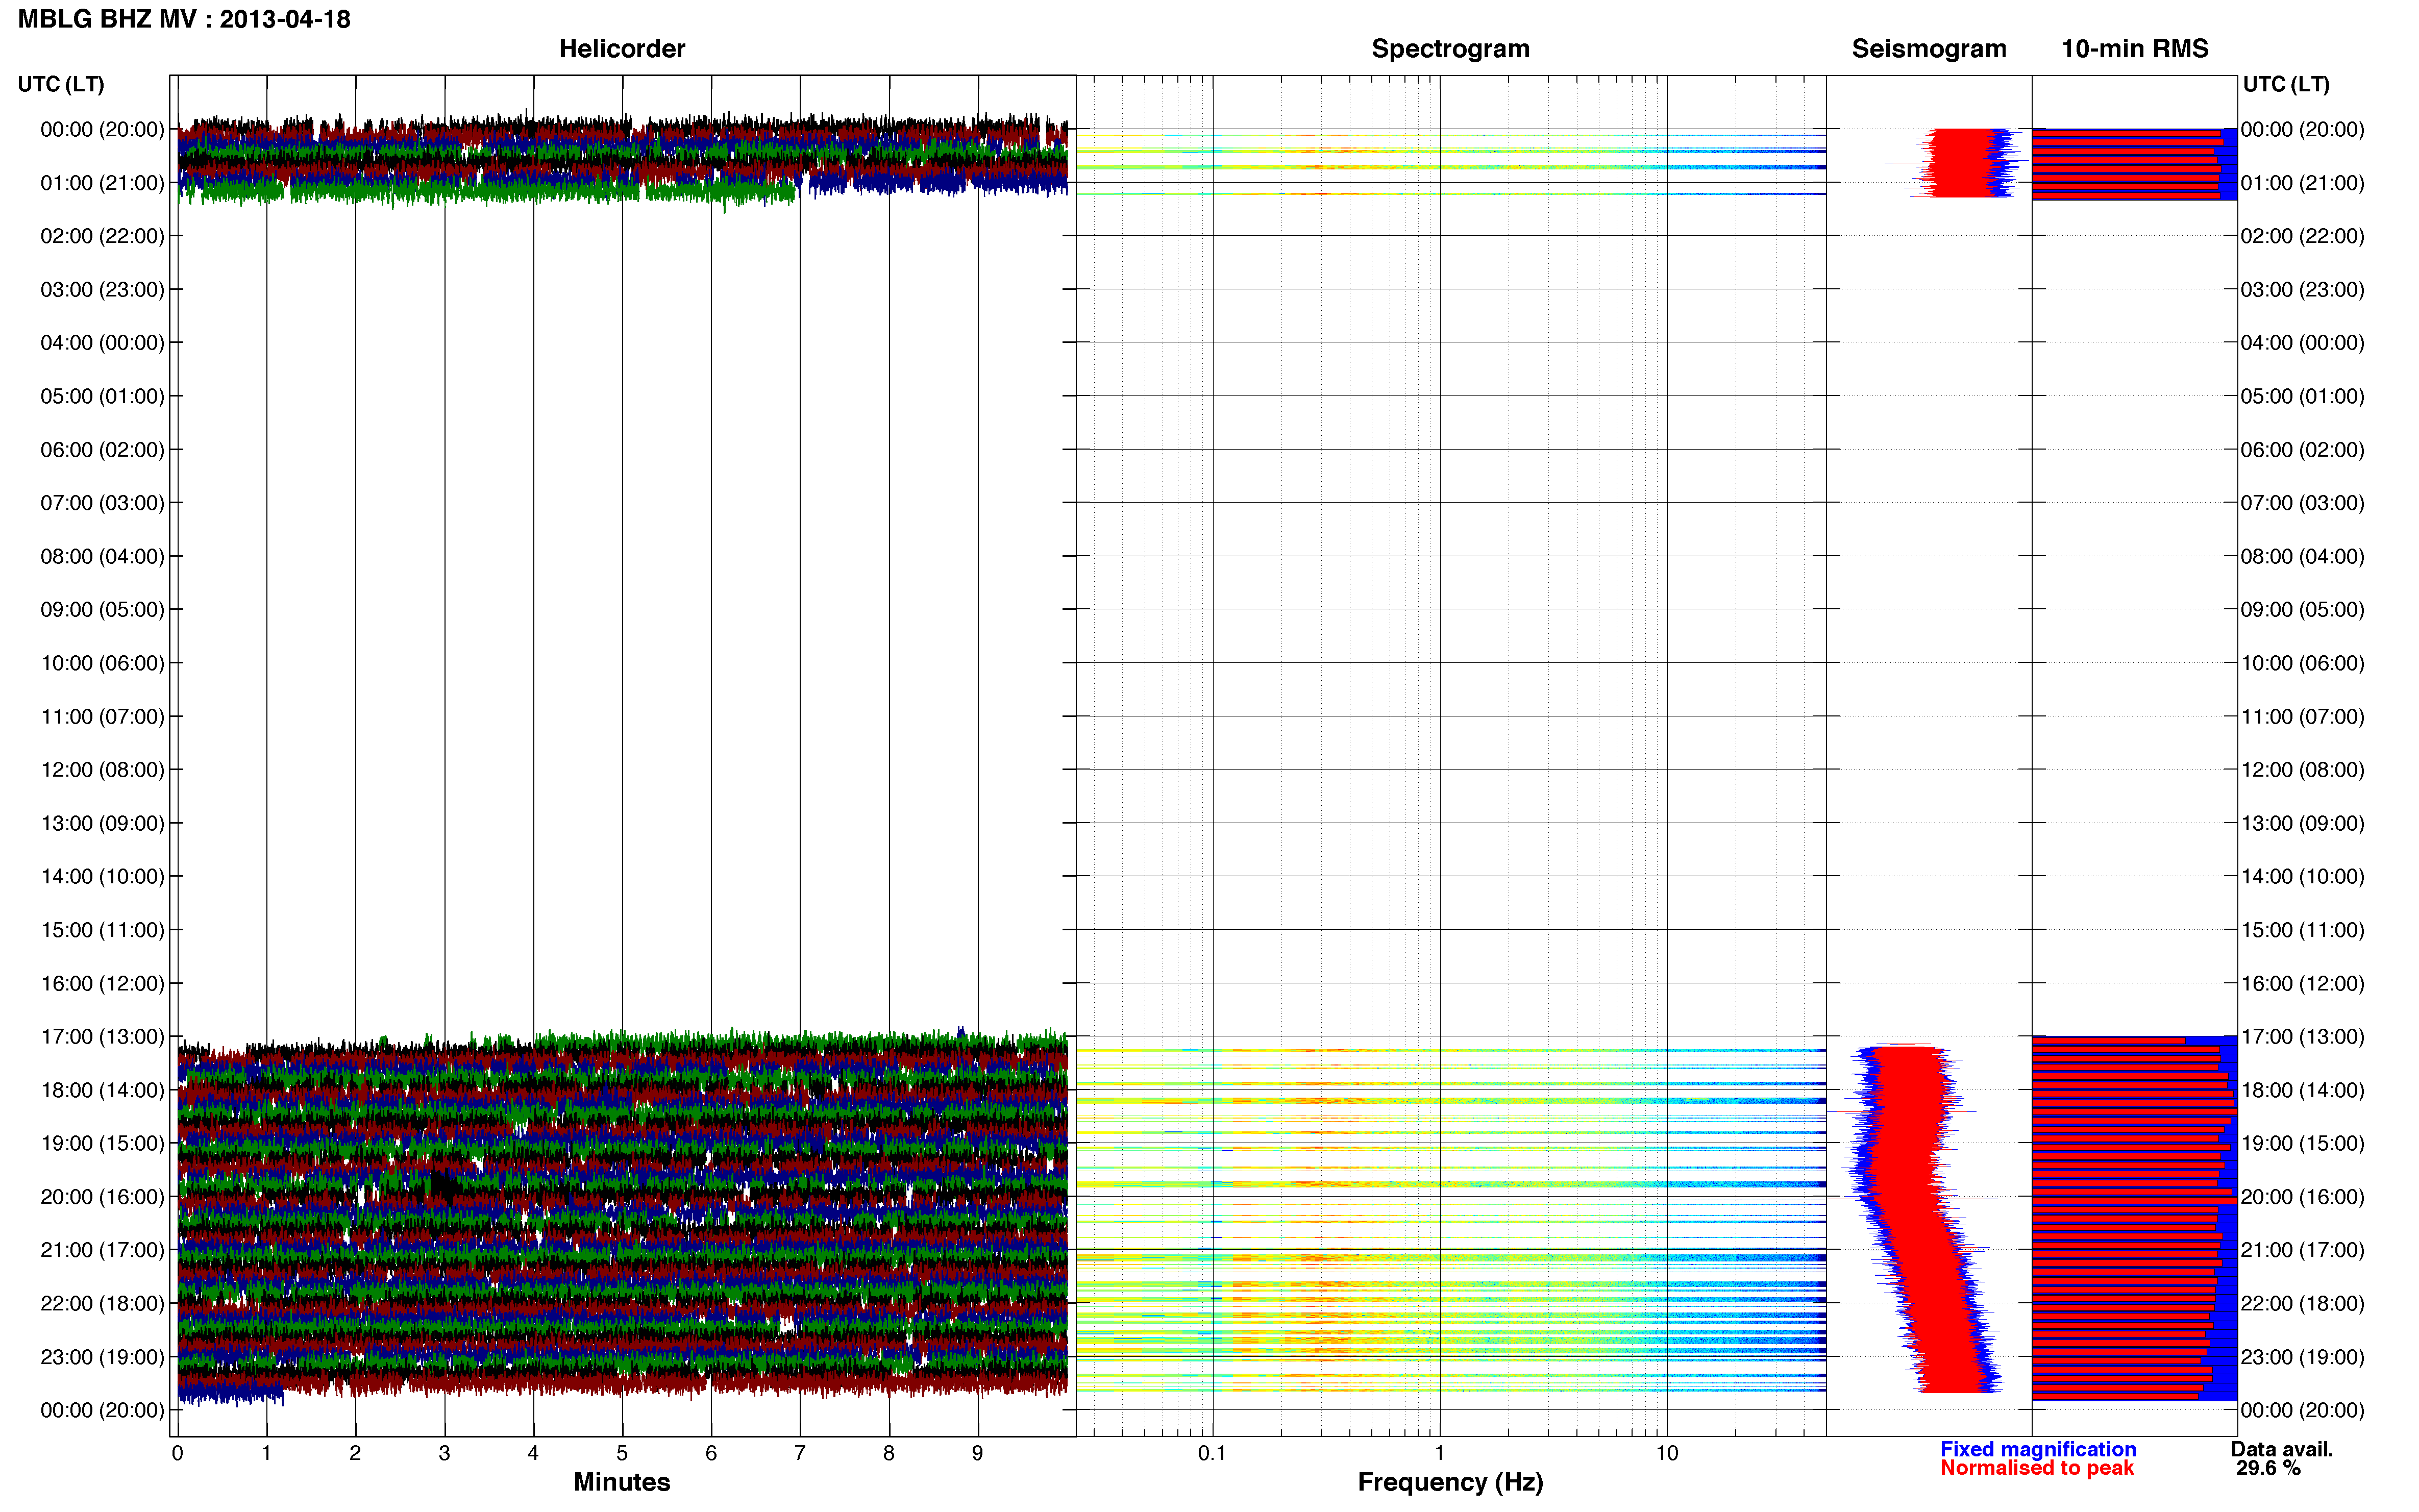Click the left 01:00 (21:00) time label
Viewport: 2419px width, 1512px height.
coord(102,183)
